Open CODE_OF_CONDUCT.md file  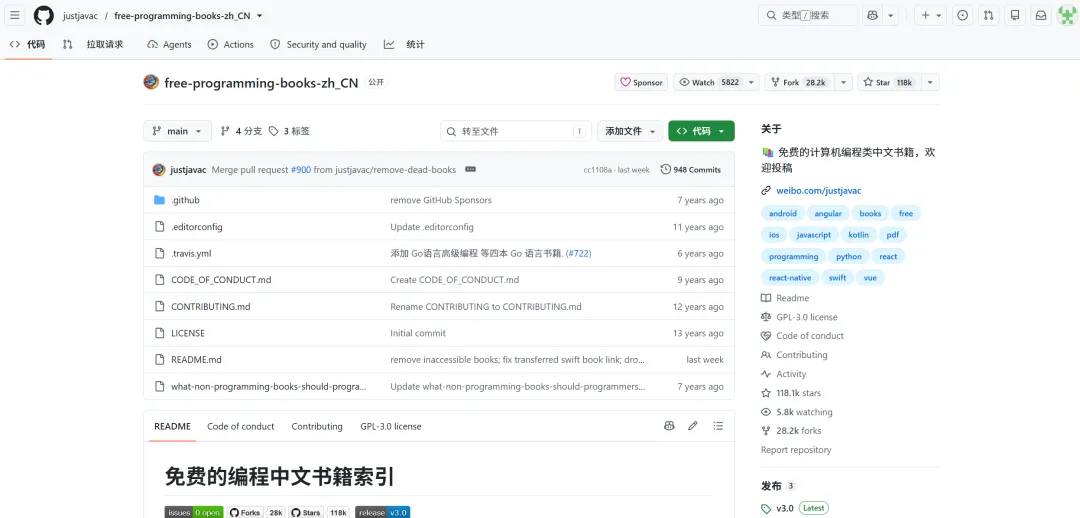pos(221,280)
